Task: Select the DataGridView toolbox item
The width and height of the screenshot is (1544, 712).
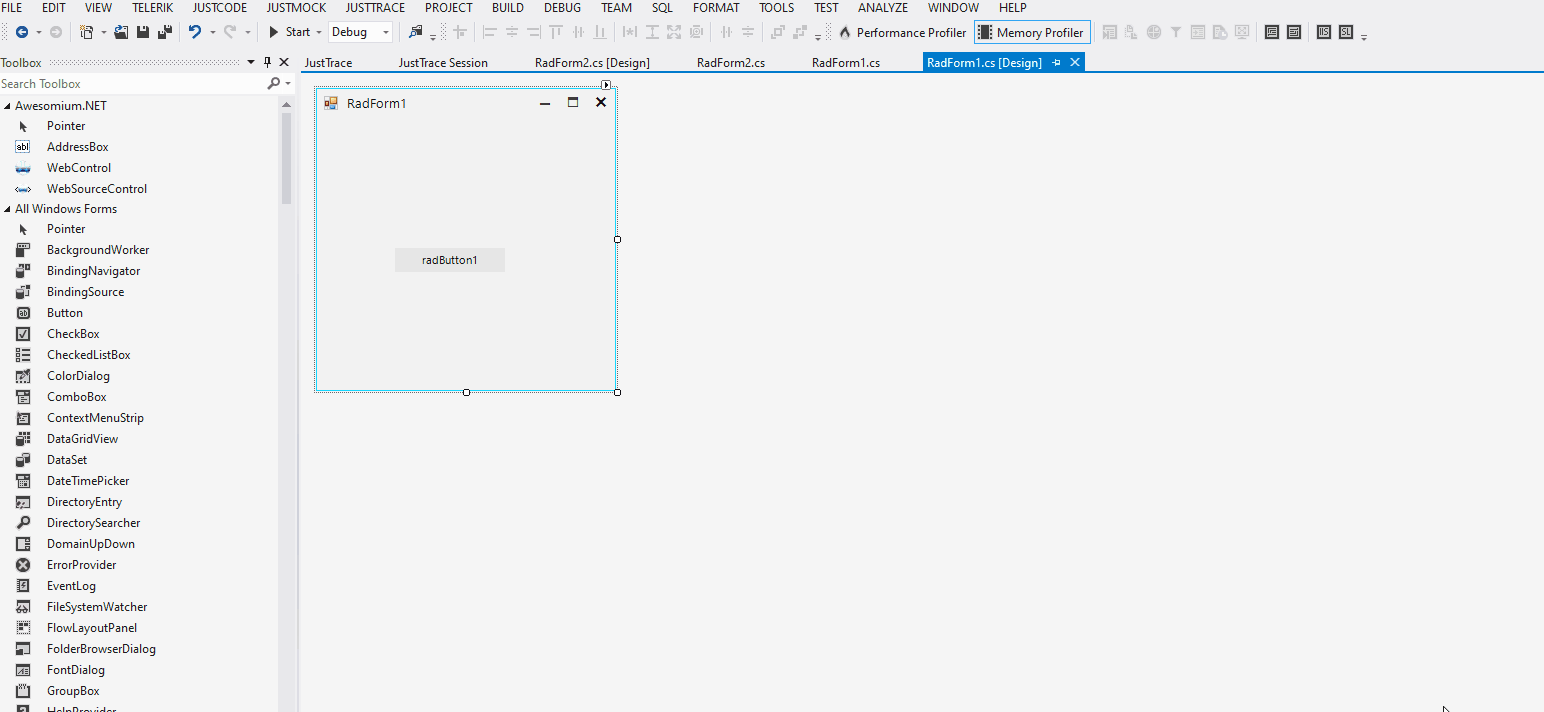Action: [x=82, y=439]
